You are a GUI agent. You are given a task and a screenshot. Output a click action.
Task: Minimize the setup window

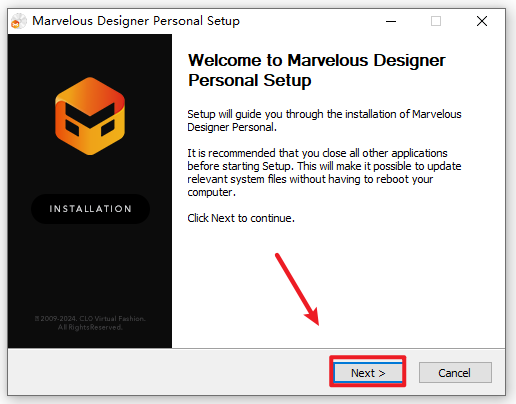tap(391, 21)
